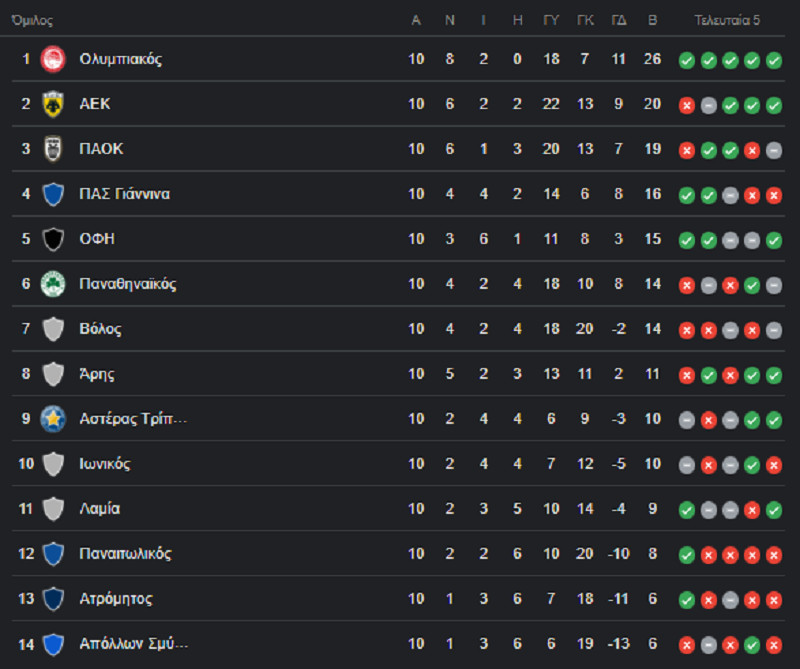
Task: Click the Παναθηναϊκός green crest
Action: pos(53,284)
